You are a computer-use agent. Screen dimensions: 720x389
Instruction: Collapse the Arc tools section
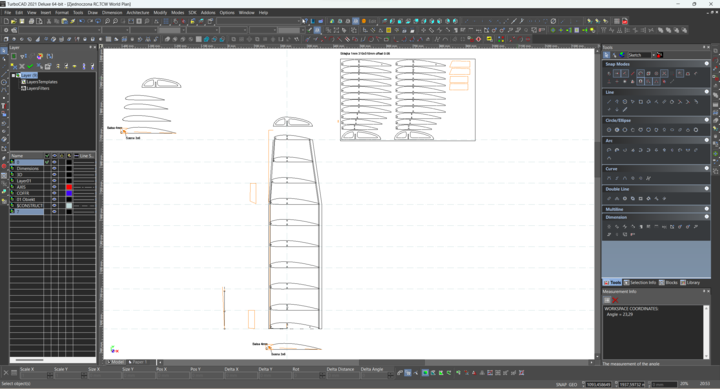tap(707, 140)
